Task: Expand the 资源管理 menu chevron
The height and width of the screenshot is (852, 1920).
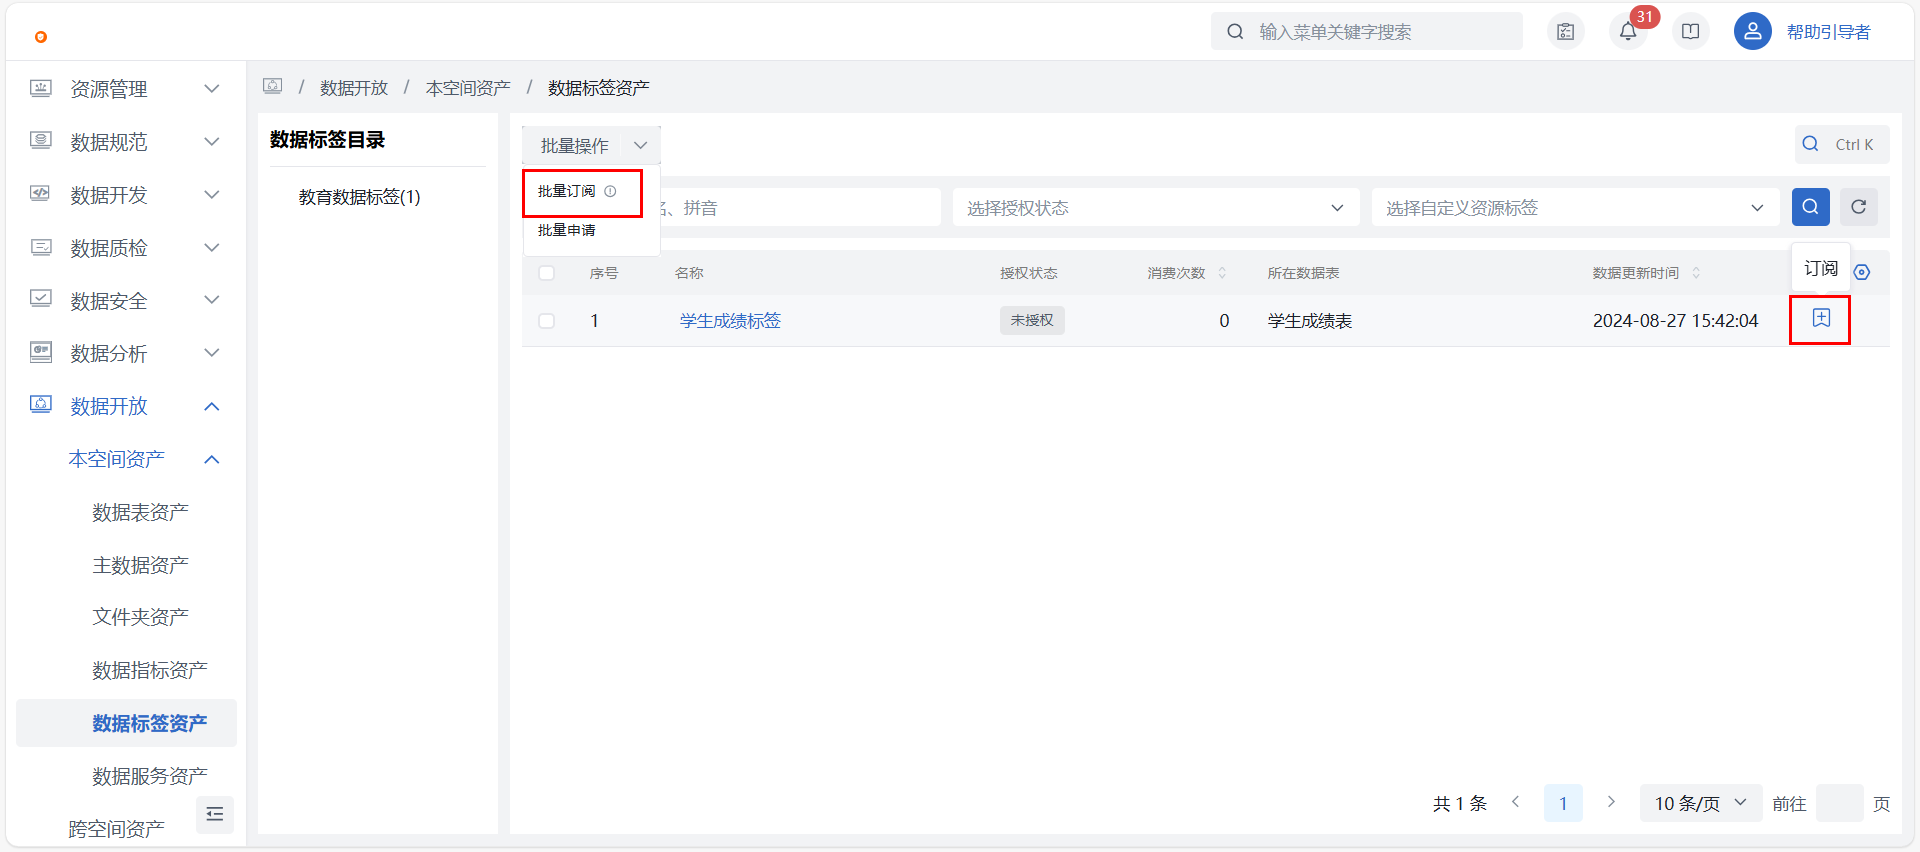Action: [212, 88]
